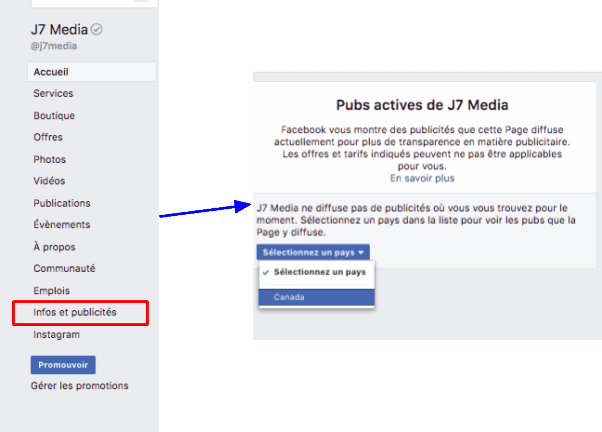This screenshot has height=432, width=602.
Task: Click the En savoir plus link
Action: click(422, 178)
